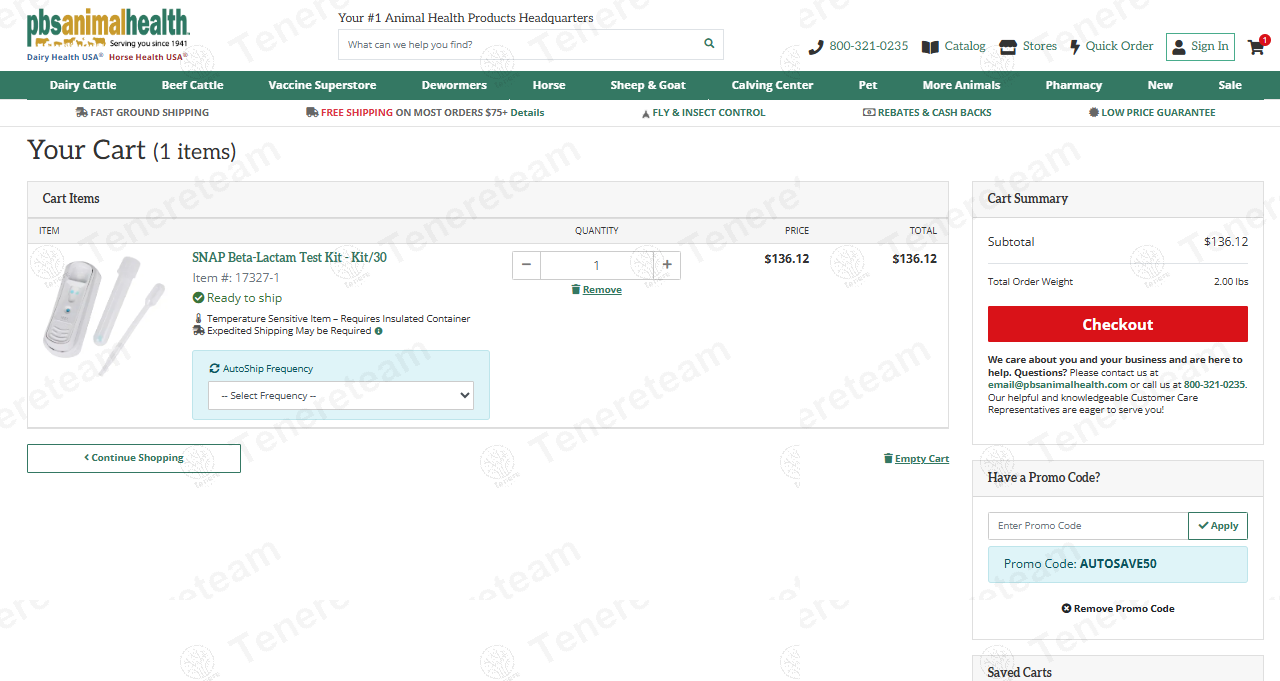This screenshot has height=681, width=1280.
Task: Remove promo code via the x icon
Action: [x=1066, y=608]
